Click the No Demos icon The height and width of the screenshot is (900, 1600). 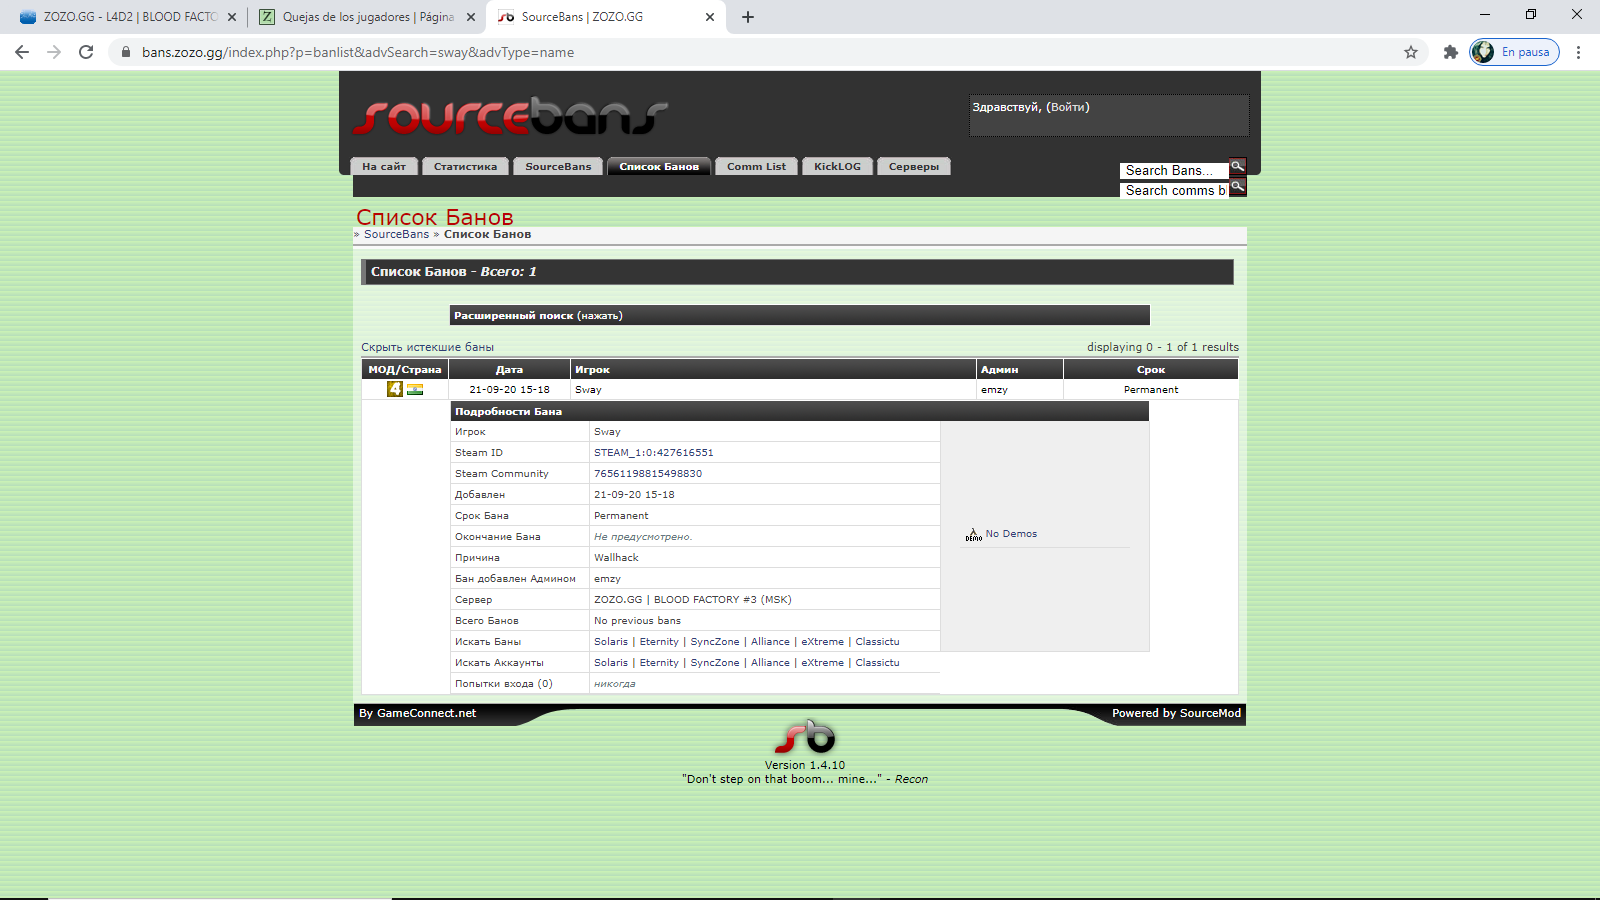point(973,535)
